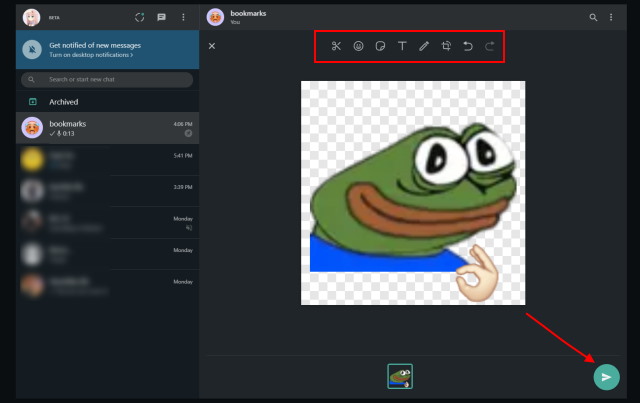Viewport: 640px width, 403px height.
Task: Click bookmarks title in chat header
Action: pos(248,13)
